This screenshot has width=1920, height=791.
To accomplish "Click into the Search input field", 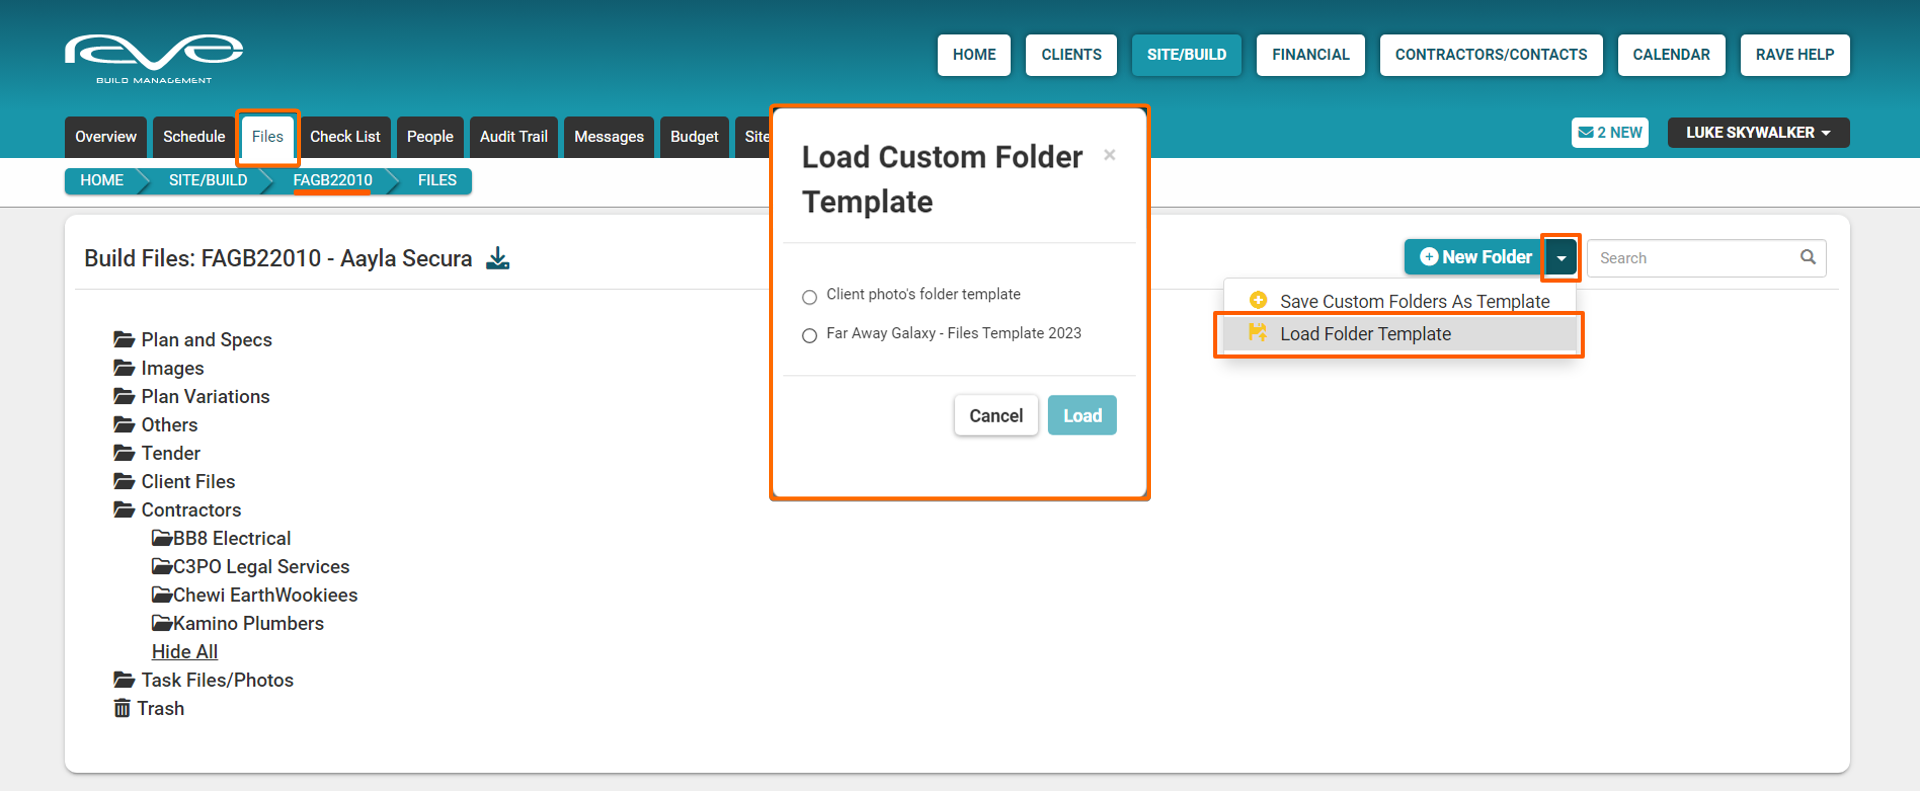I will point(1692,258).
